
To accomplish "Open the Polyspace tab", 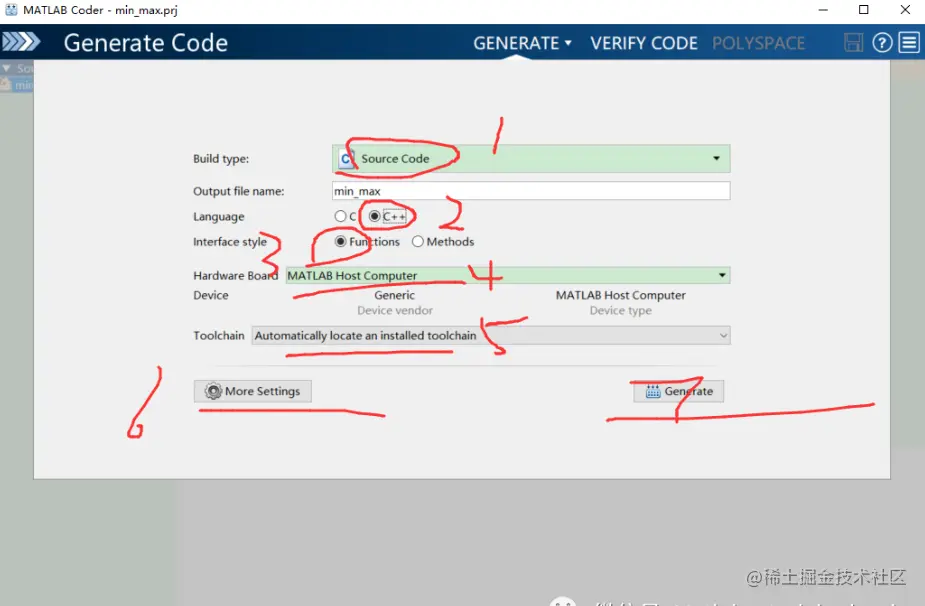I will [x=758, y=43].
